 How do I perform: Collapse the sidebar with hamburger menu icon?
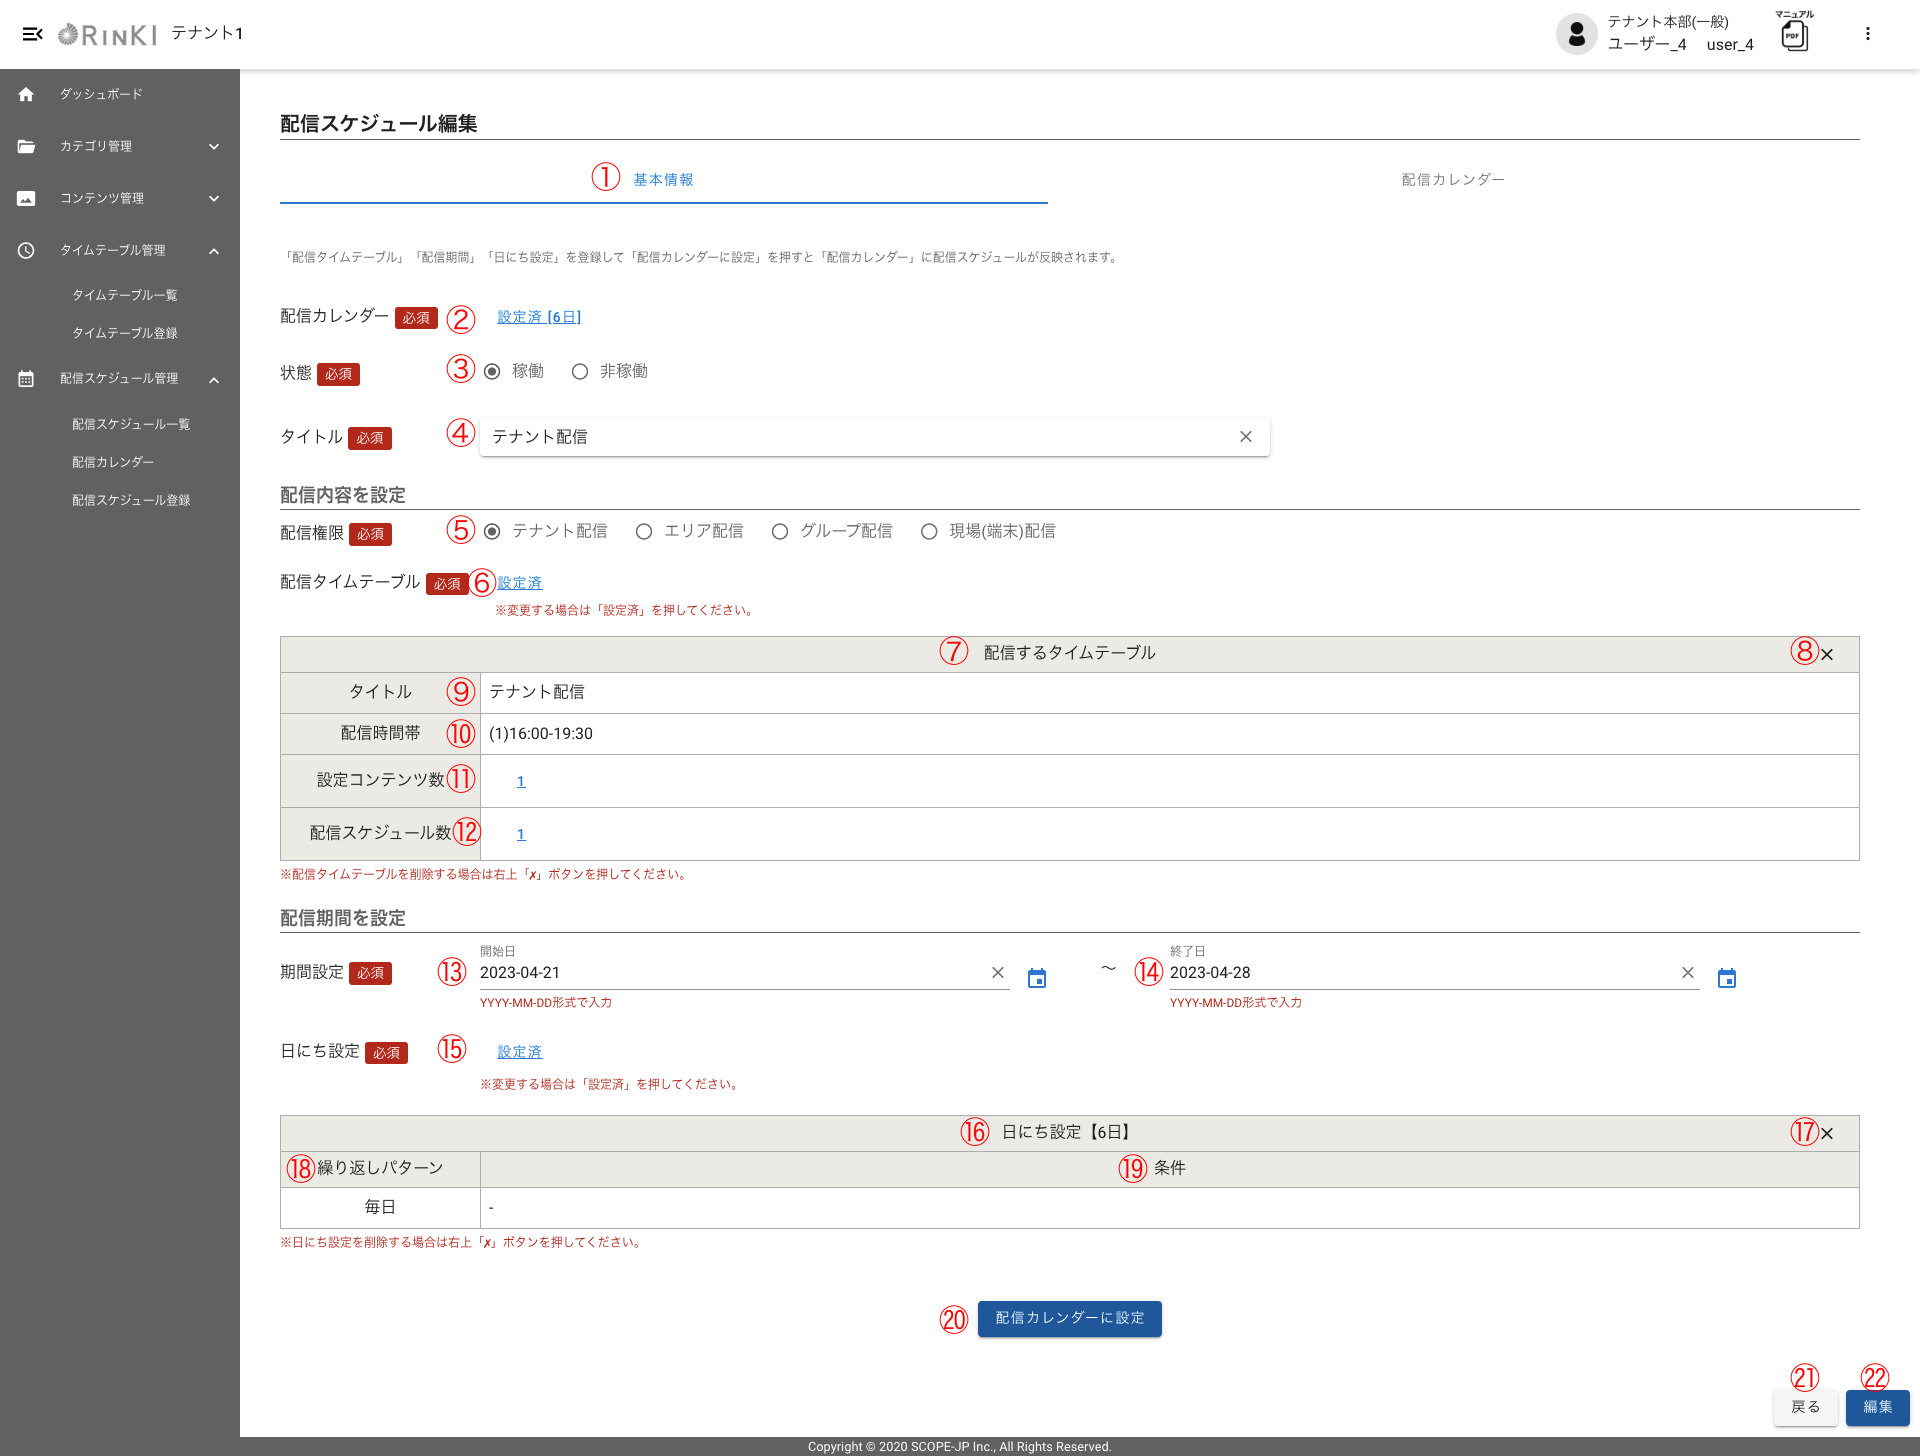coord(32,34)
